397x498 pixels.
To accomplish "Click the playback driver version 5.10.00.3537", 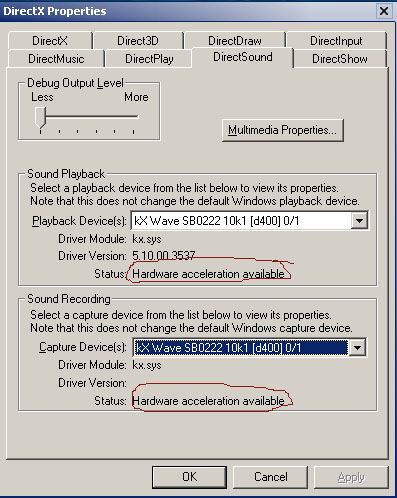I will click(x=164, y=256).
